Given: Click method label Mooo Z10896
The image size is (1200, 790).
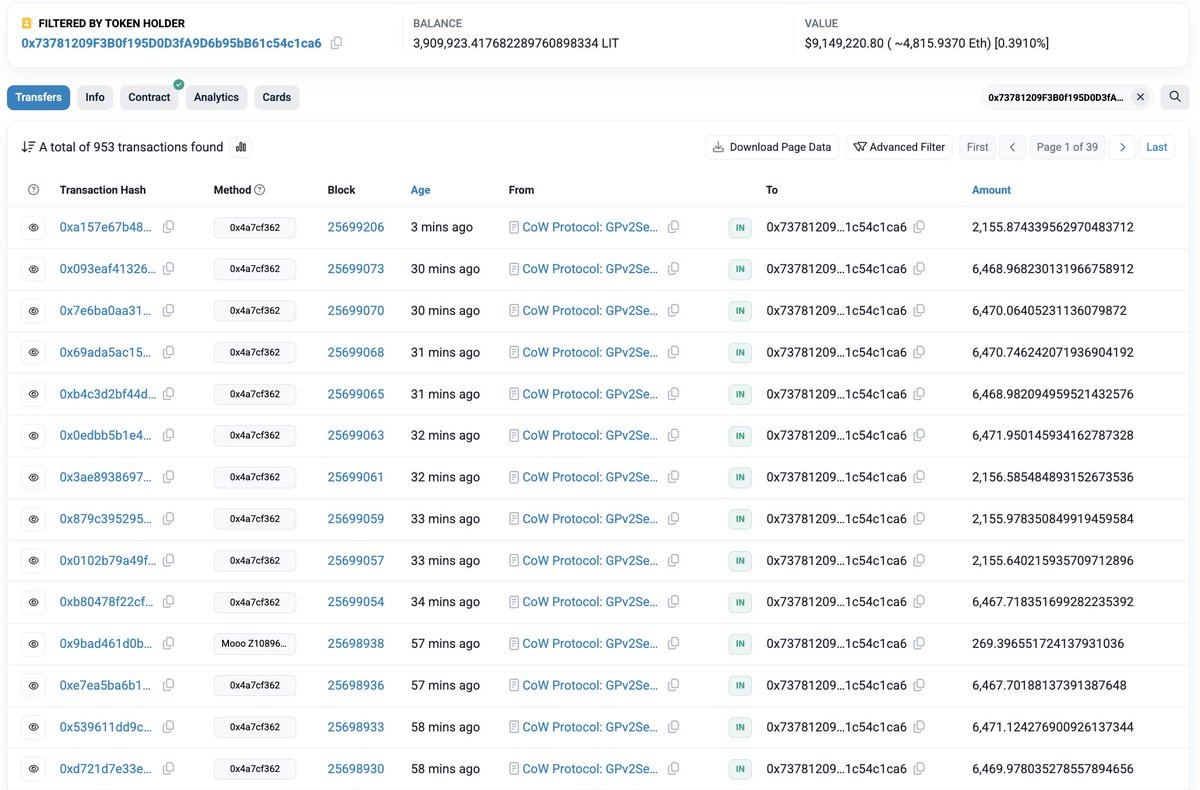Looking at the screenshot, I should click(x=255, y=644).
